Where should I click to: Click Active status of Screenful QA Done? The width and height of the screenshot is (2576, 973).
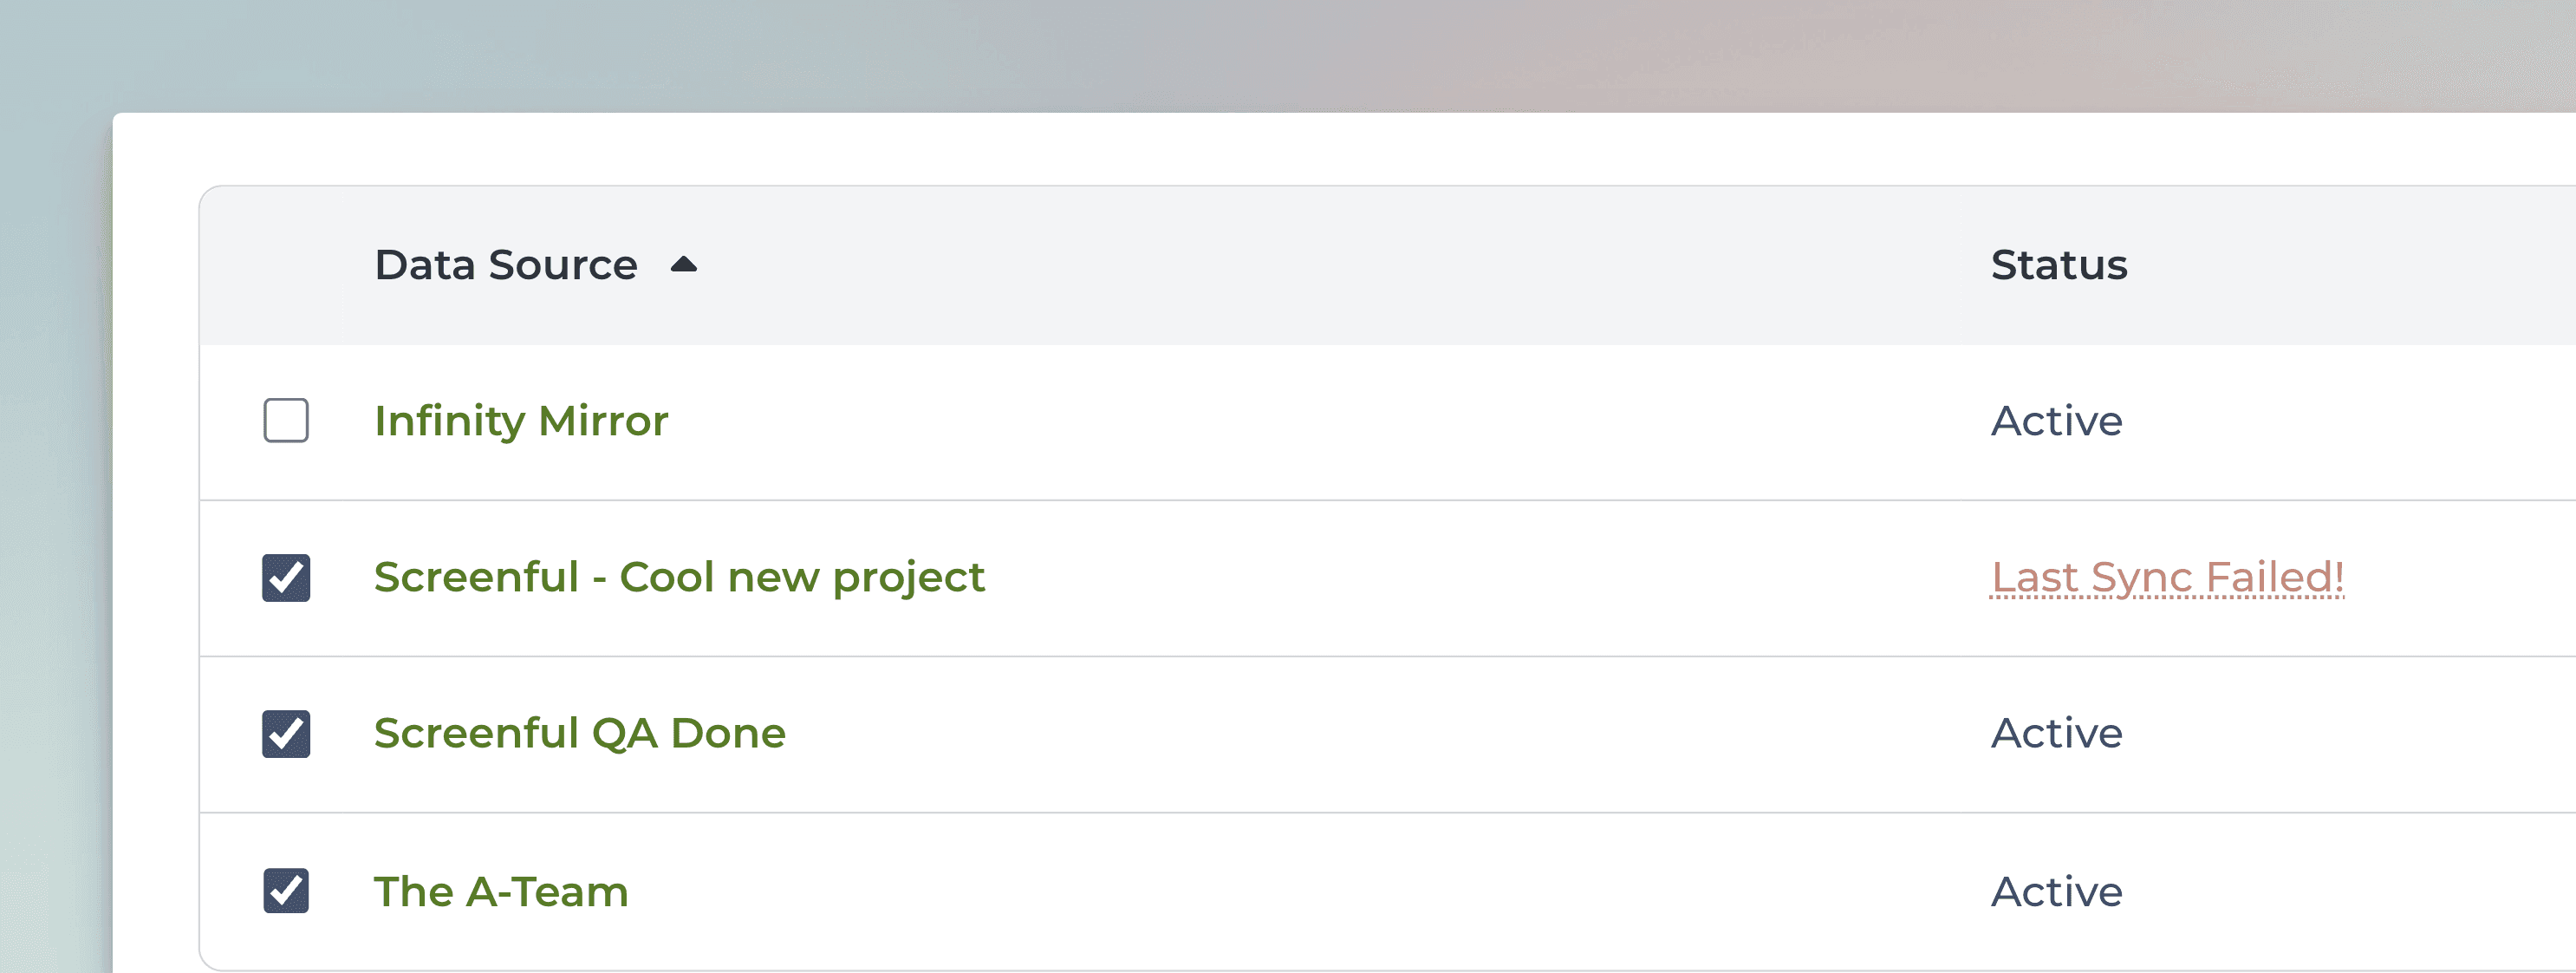pyautogui.click(x=2056, y=733)
